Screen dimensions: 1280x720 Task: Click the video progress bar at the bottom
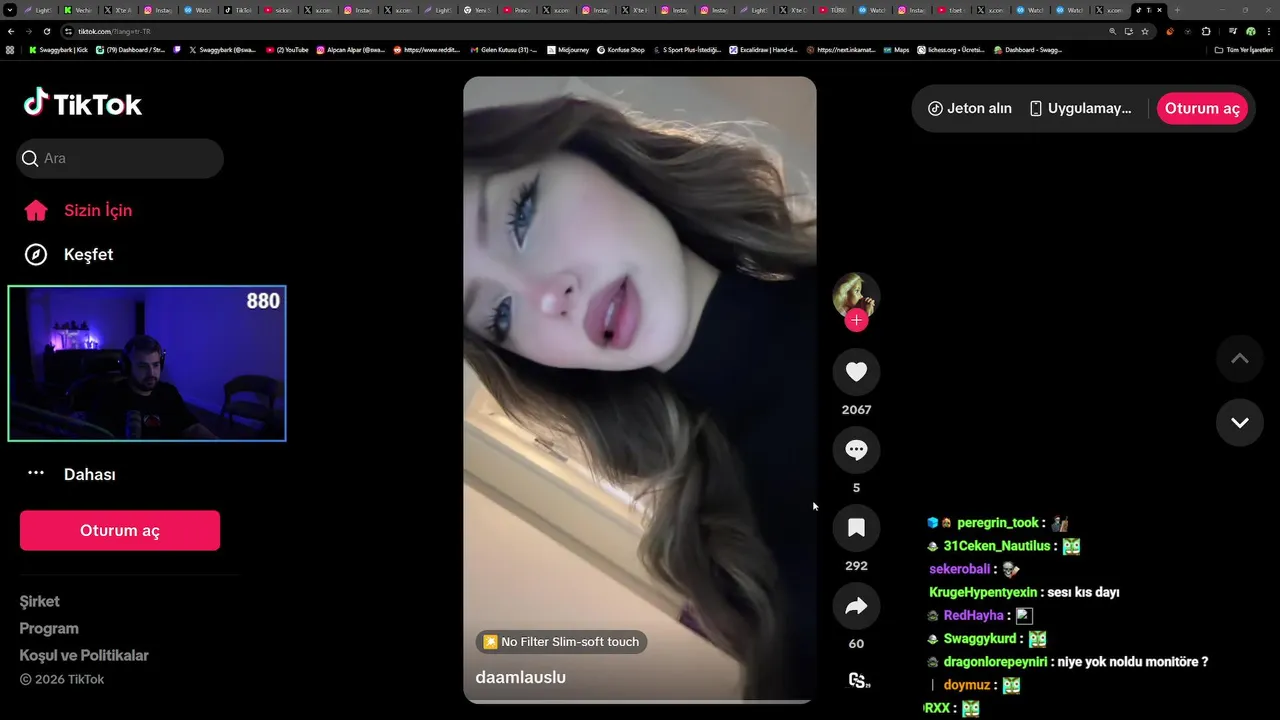point(640,701)
